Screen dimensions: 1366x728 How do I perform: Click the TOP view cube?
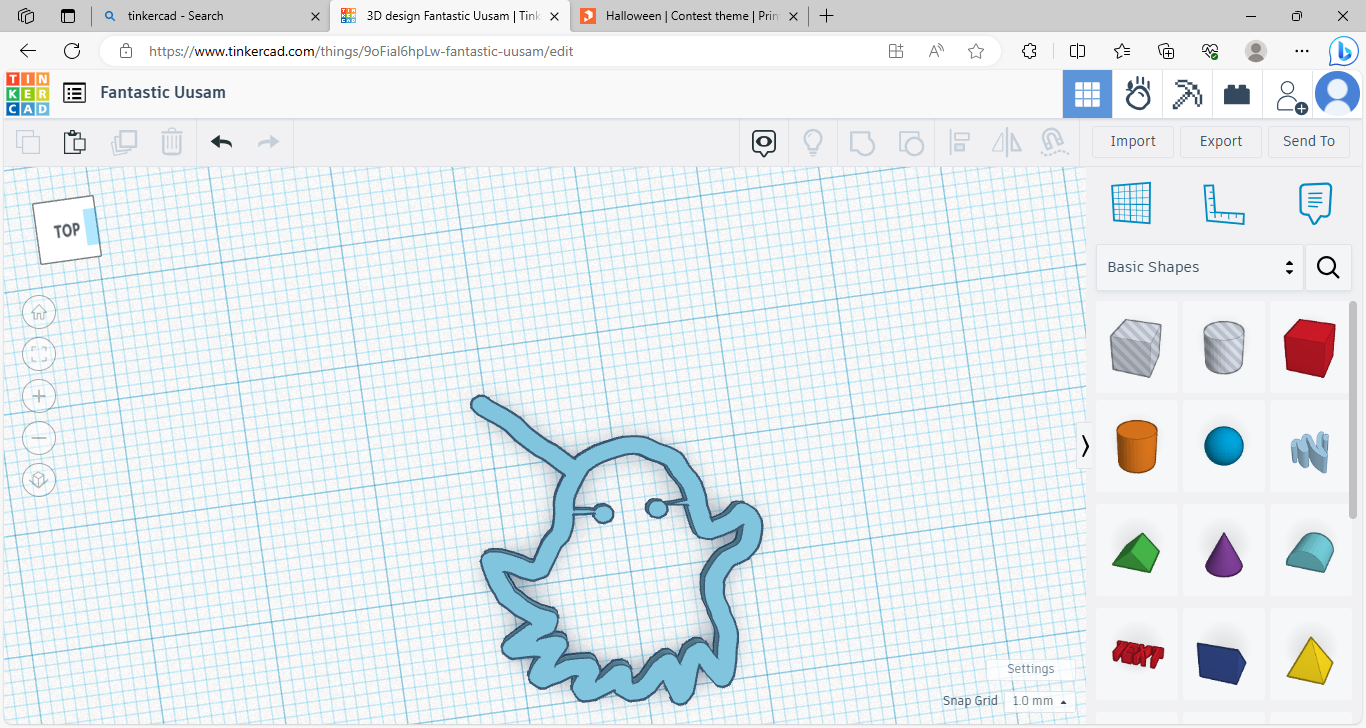coord(67,230)
